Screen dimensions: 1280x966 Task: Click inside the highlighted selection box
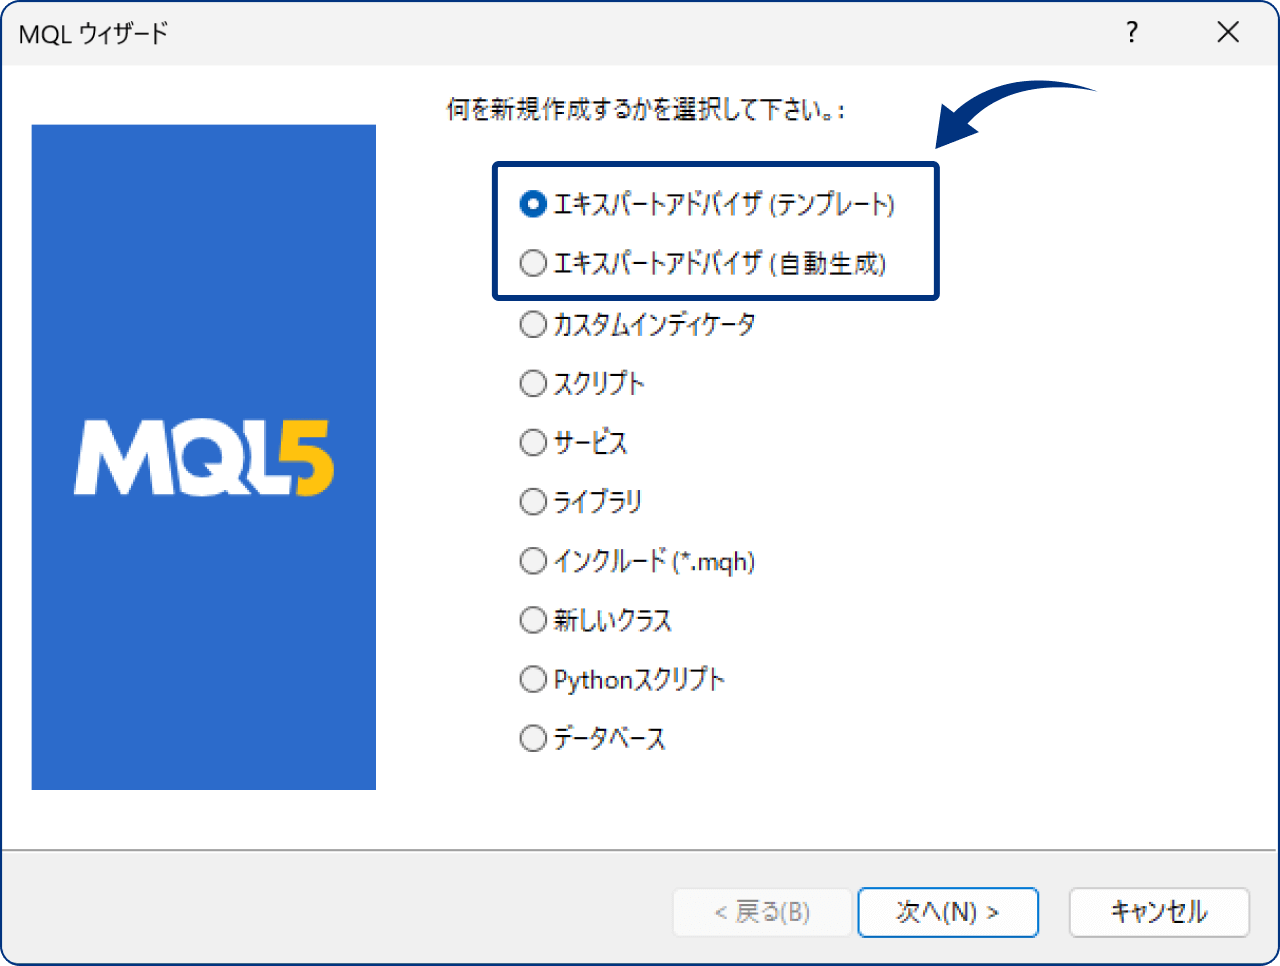716,232
